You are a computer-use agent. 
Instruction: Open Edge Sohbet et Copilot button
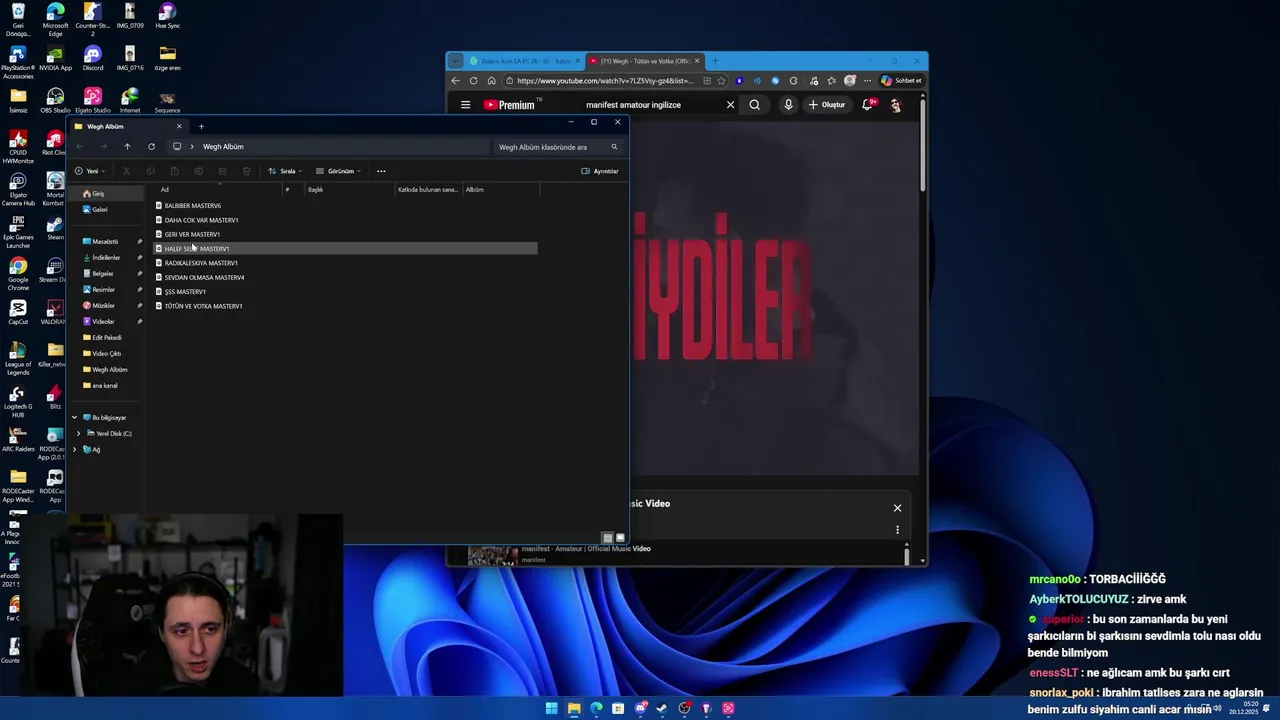901,81
